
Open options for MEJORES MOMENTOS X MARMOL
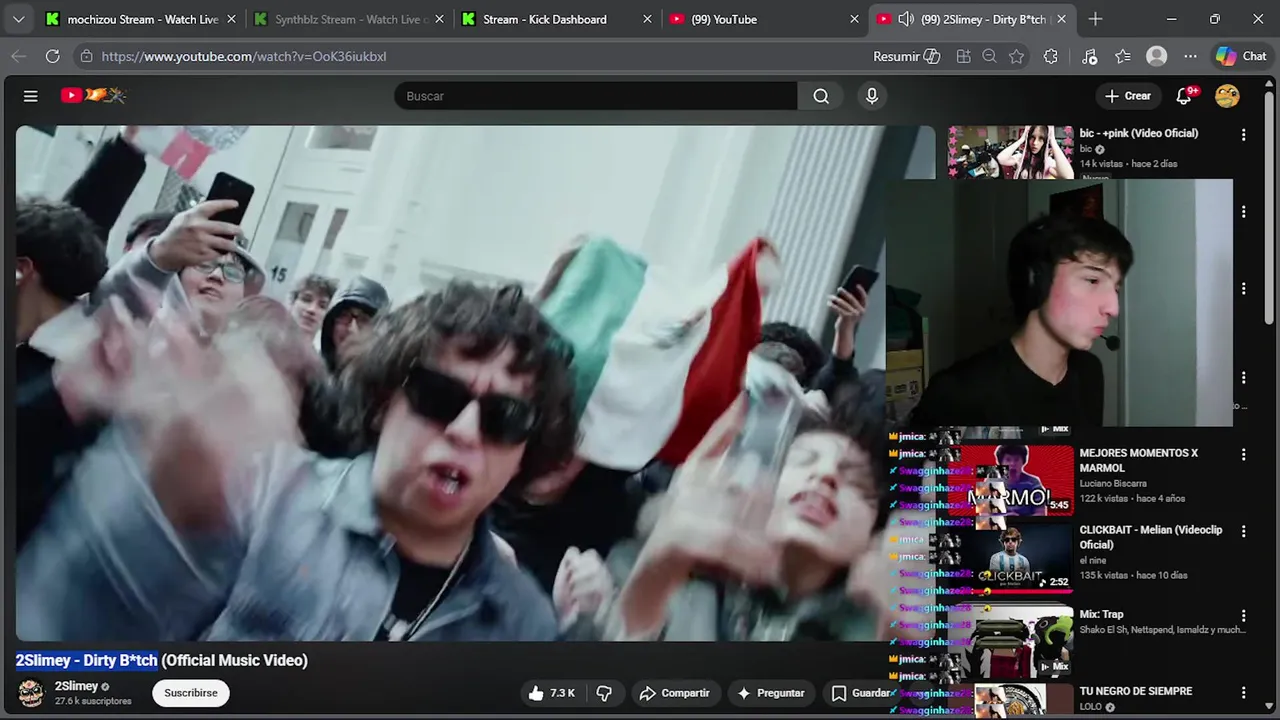[1244, 454]
